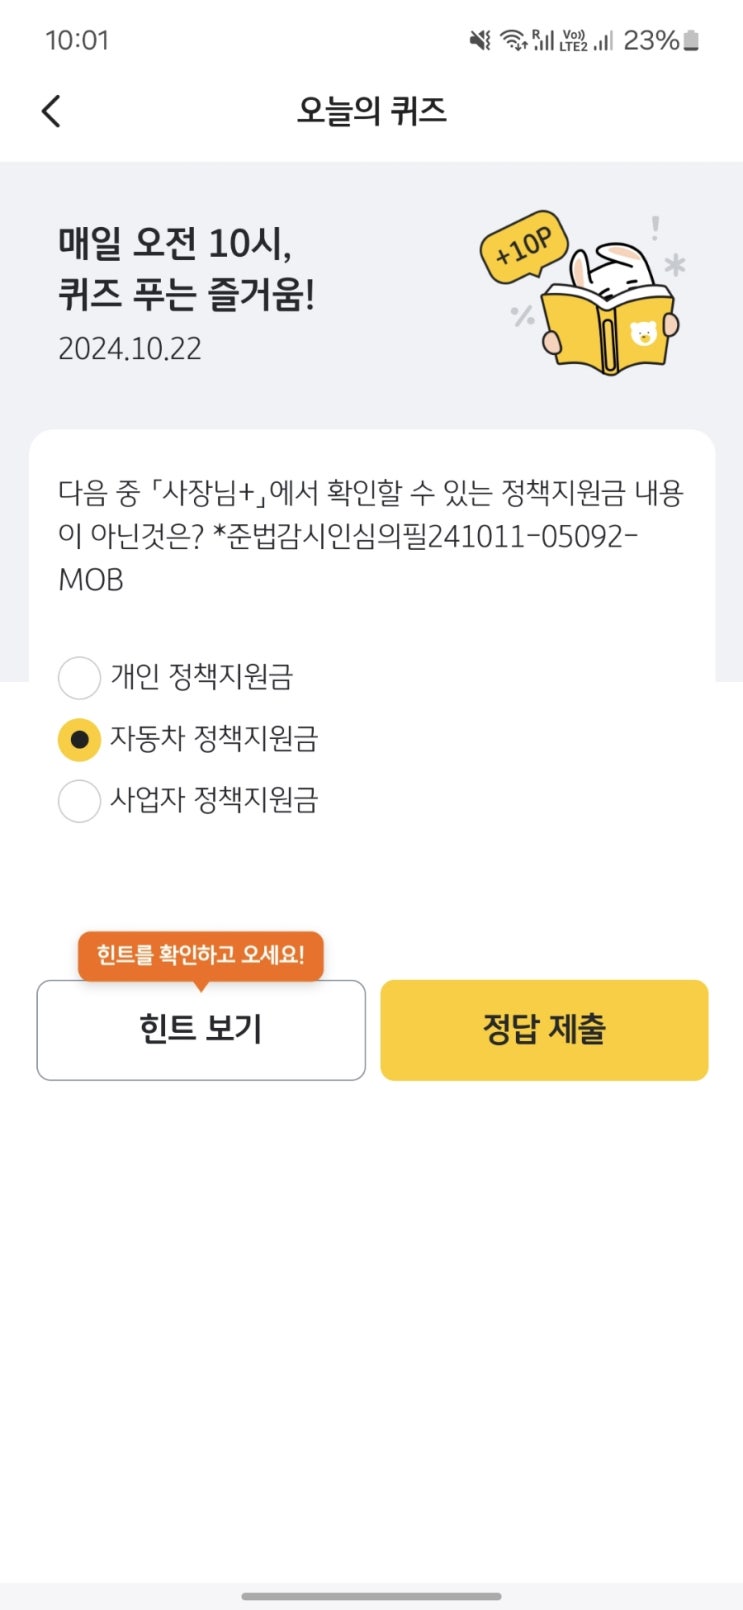Tap the date 2024.10.22 text

pyautogui.click(x=130, y=349)
